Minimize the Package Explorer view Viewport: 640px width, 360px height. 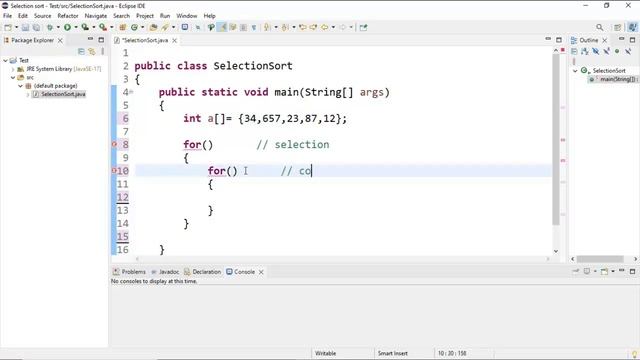tap(90, 39)
